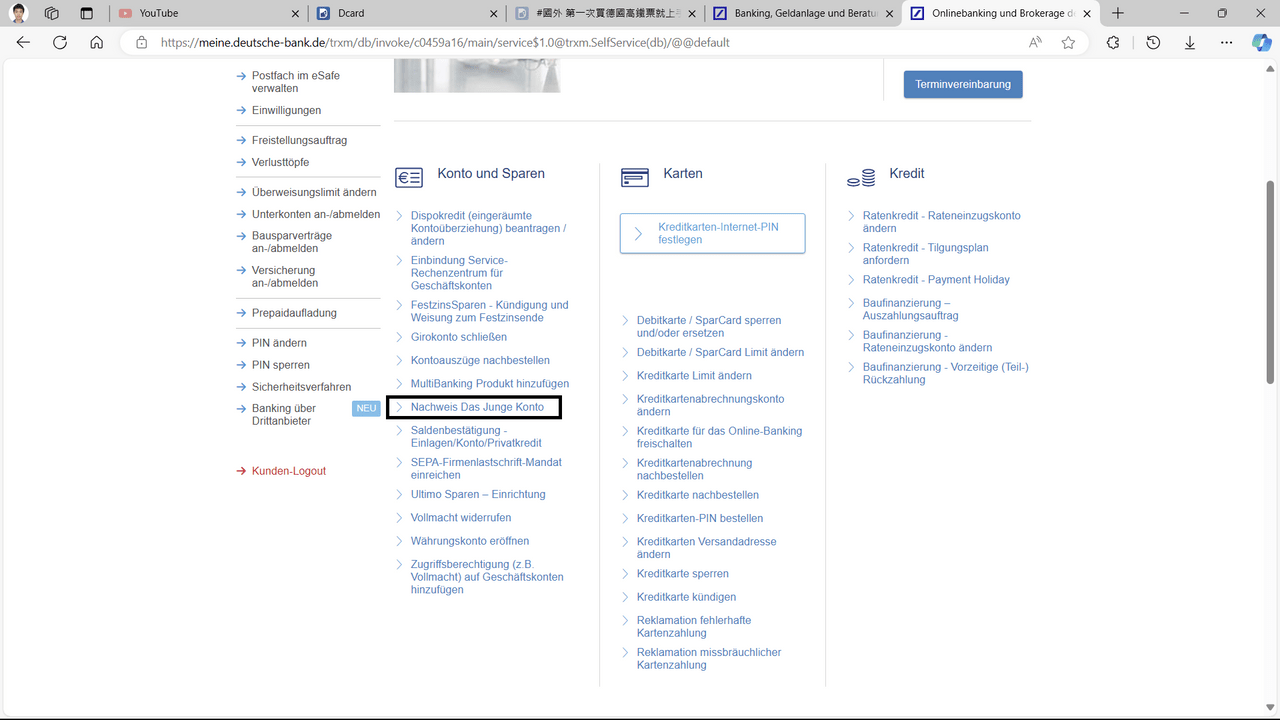Open Girokonto schließen
1280x720 pixels.
click(x=459, y=337)
